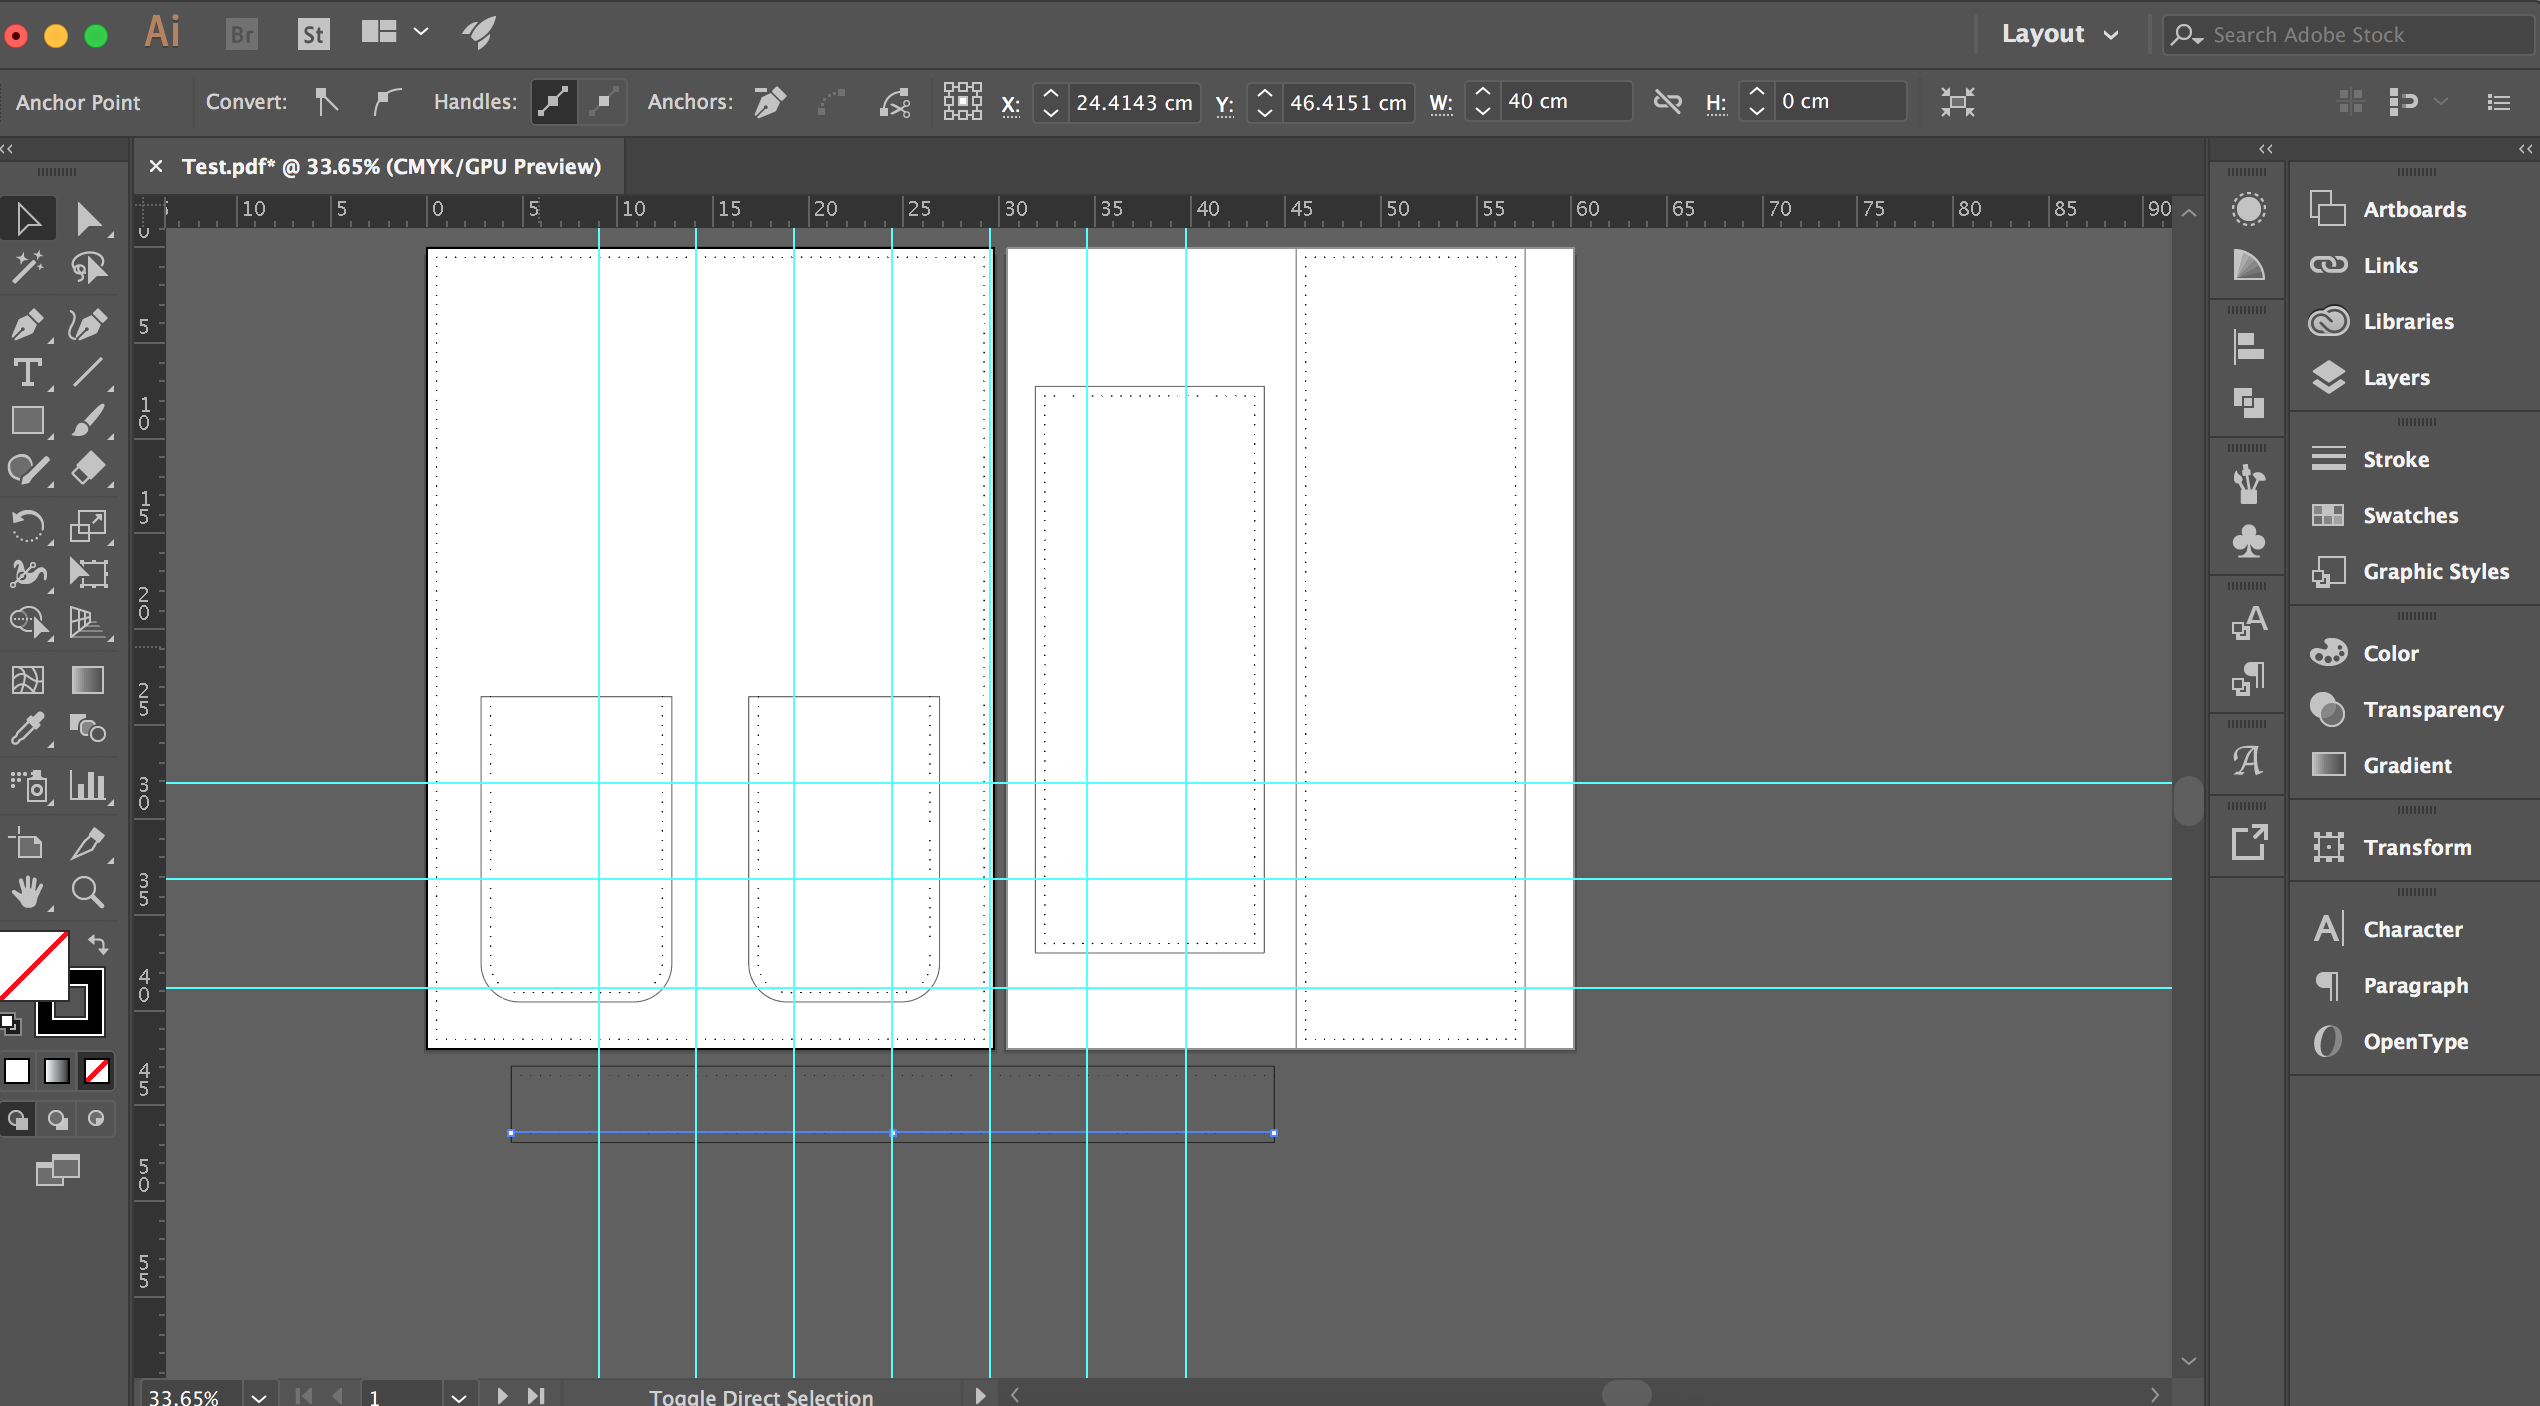Toggle the lock proportions constraint for width and height
2540x1406 pixels.
pos(1667,101)
